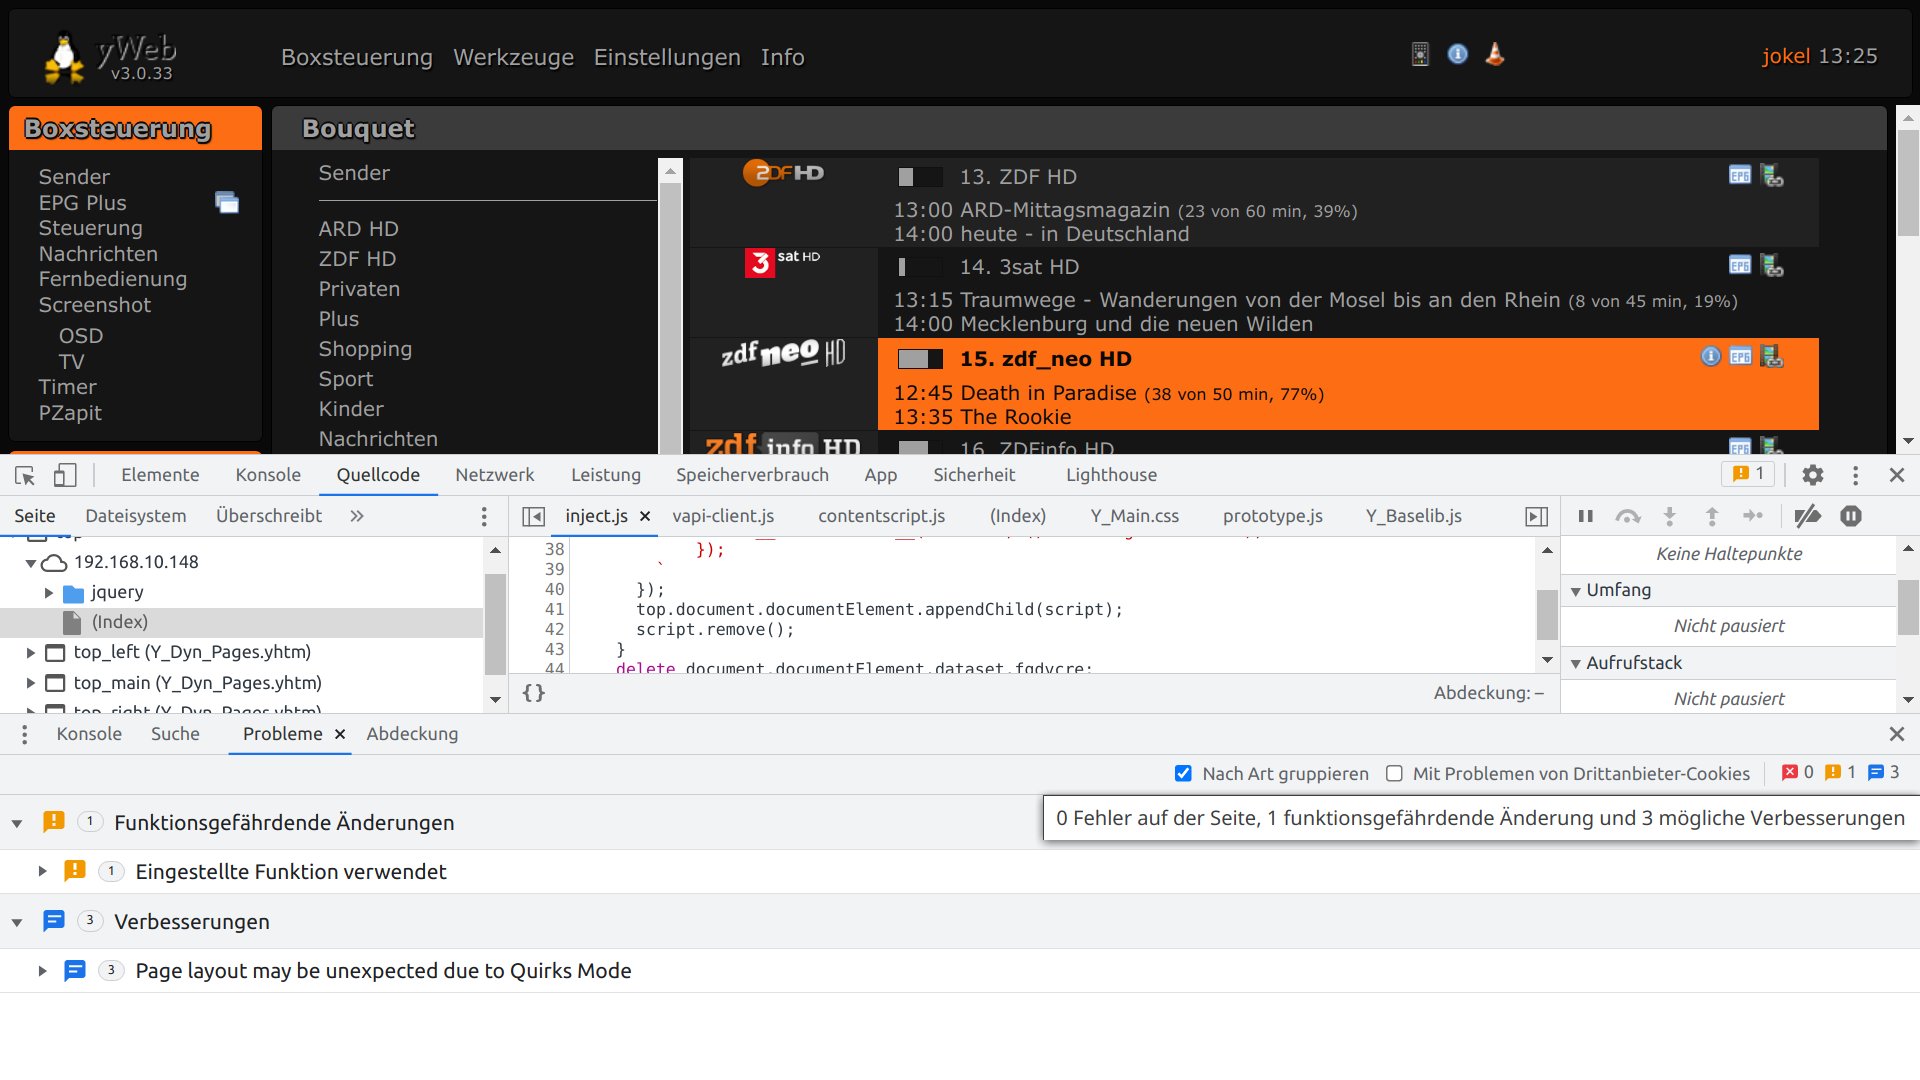This screenshot has width=1920, height=1080.
Task: Toggle pause on exceptions button
Action: [1851, 516]
